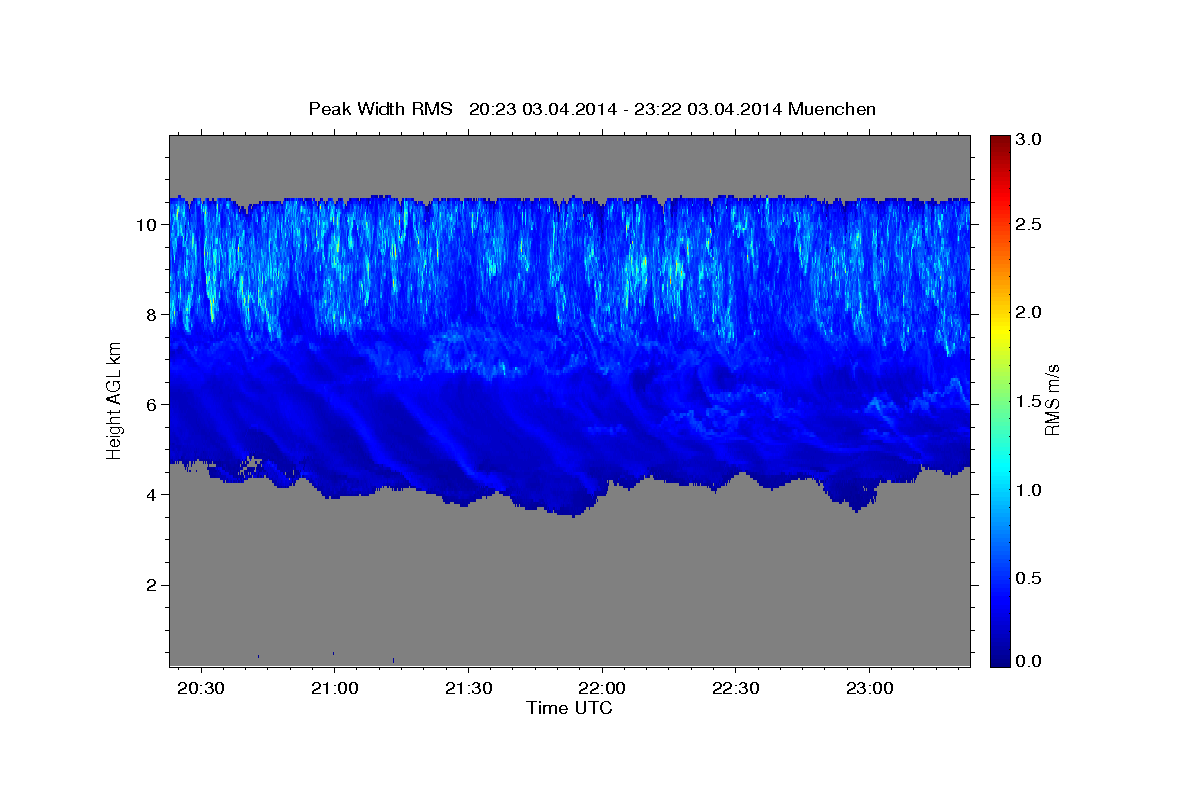The height and width of the screenshot is (800, 1200).
Task: Click the 21:00 time tick label
Action: coord(335,690)
